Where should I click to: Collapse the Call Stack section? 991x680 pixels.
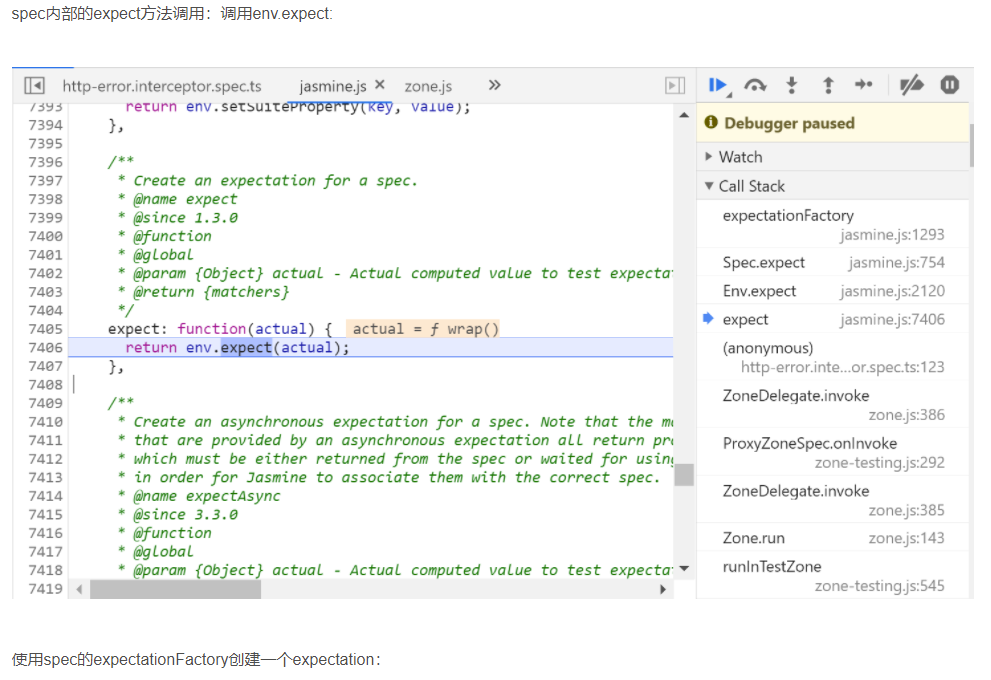click(833, 186)
